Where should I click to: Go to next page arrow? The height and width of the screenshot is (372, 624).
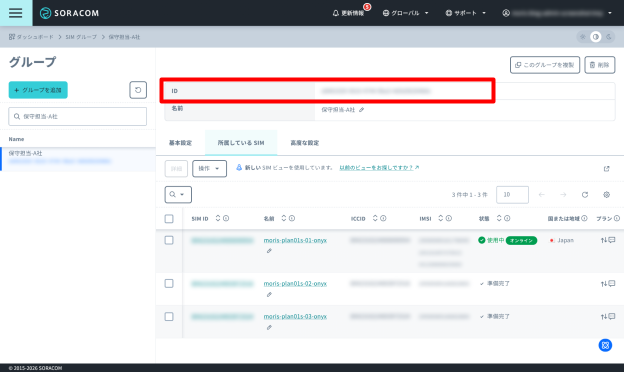[x=563, y=195]
